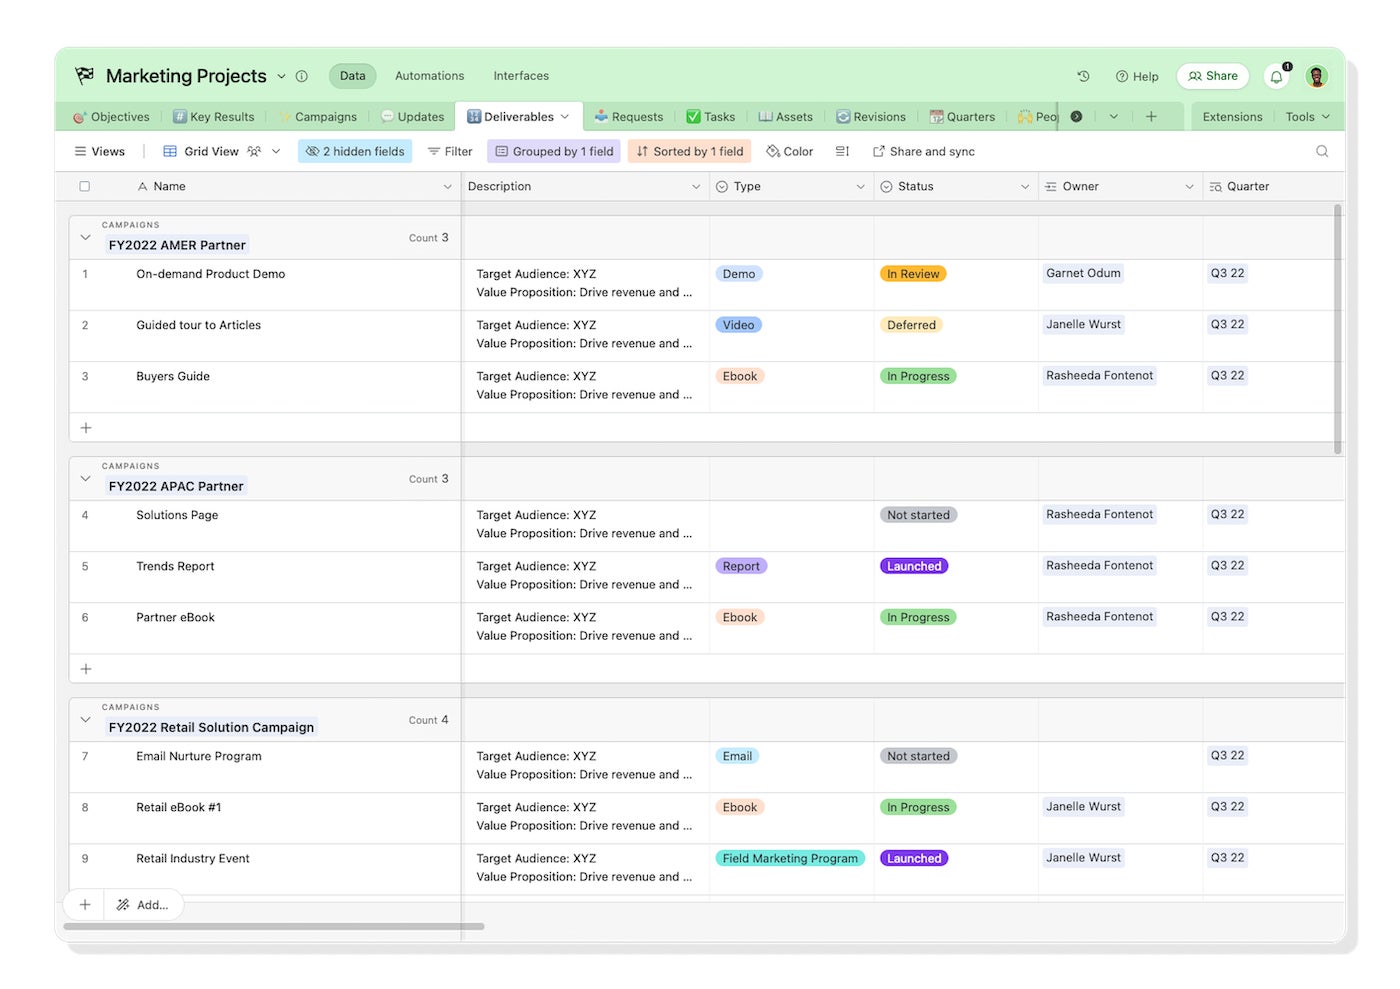The height and width of the screenshot is (989, 1400).
Task: Click Launched status for Trends Report
Action: click(x=914, y=566)
